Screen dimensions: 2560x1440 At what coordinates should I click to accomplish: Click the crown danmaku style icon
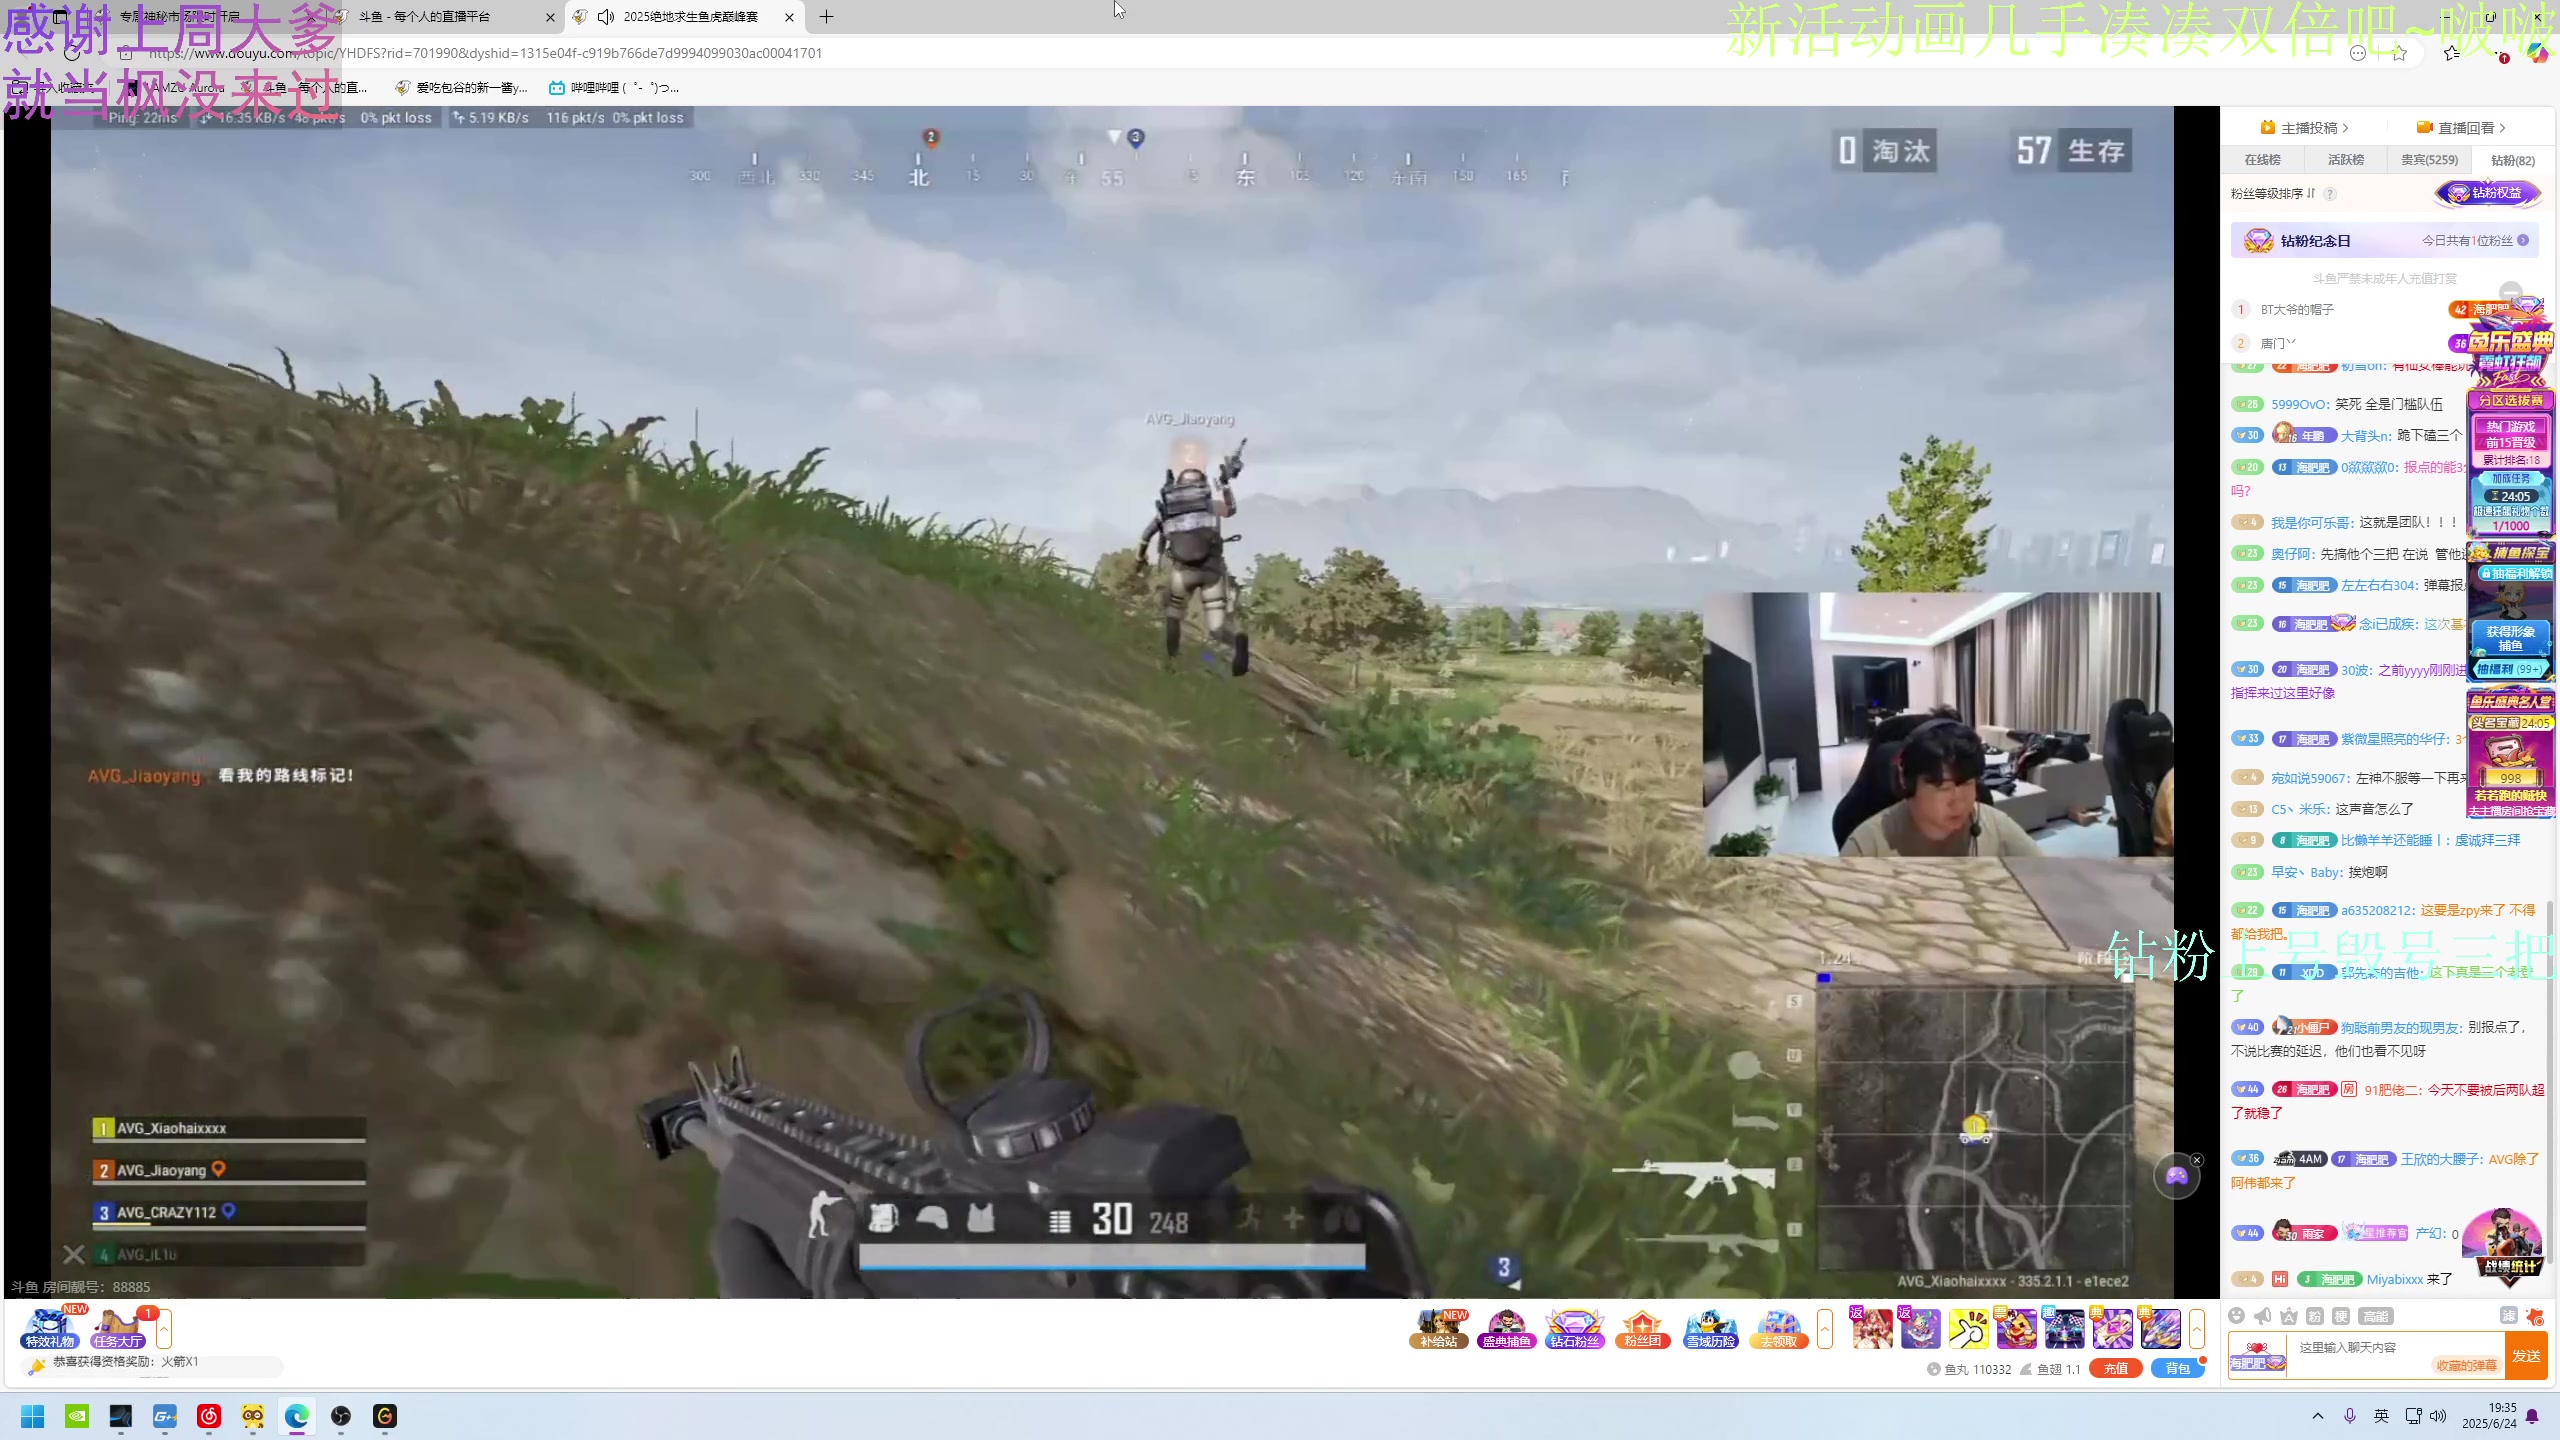tap(2289, 1316)
